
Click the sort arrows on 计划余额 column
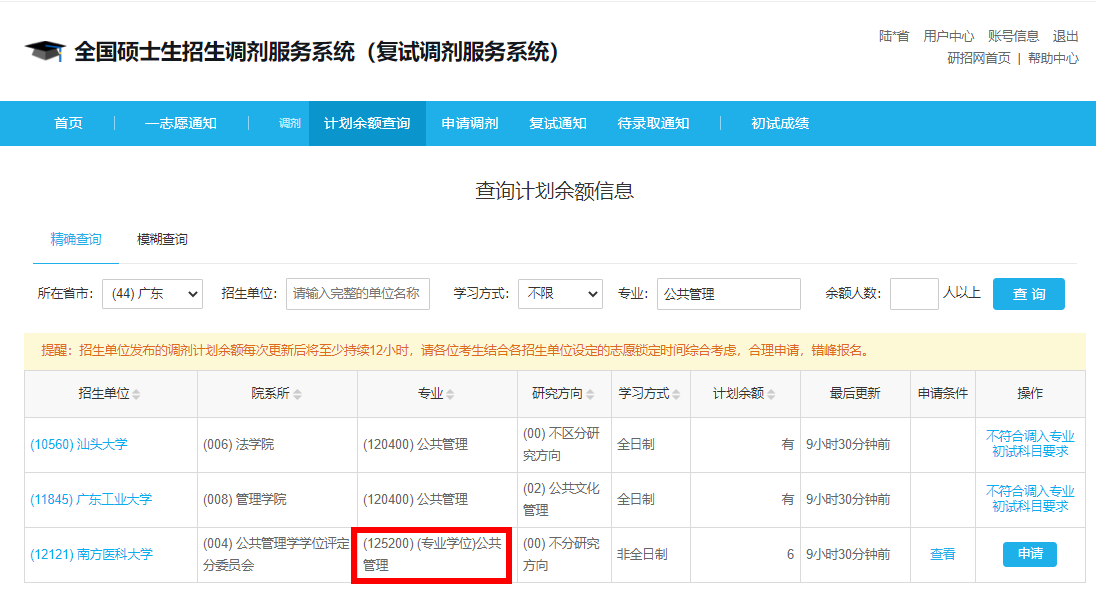(x=772, y=393)
